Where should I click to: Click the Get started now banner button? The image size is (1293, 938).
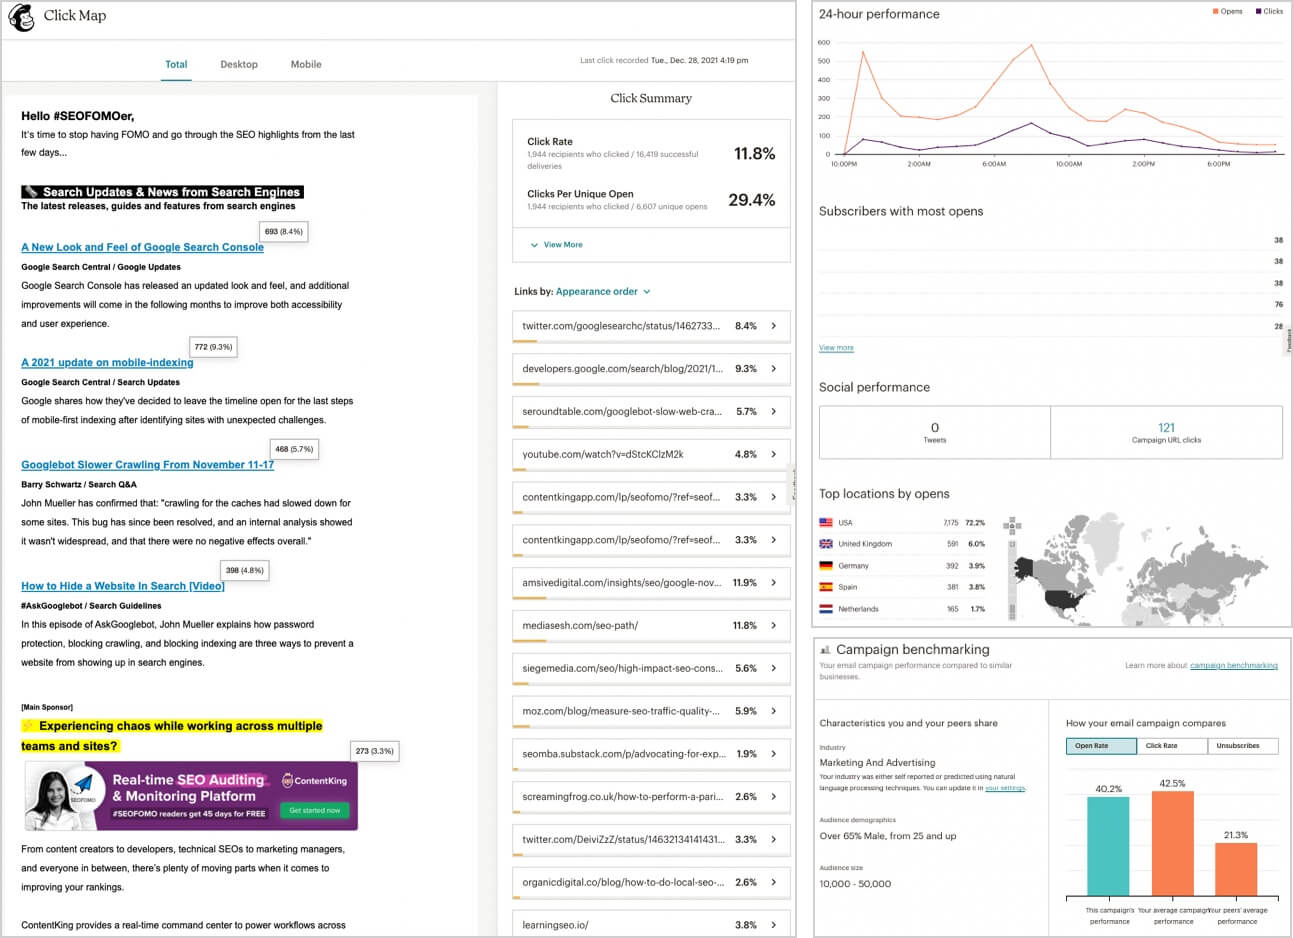[x=314, y=810]
